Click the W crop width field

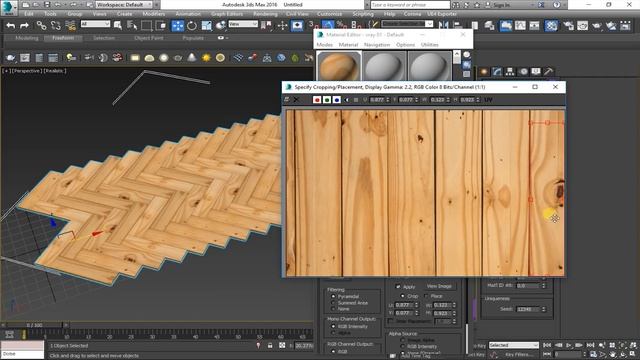coord(442,305)
